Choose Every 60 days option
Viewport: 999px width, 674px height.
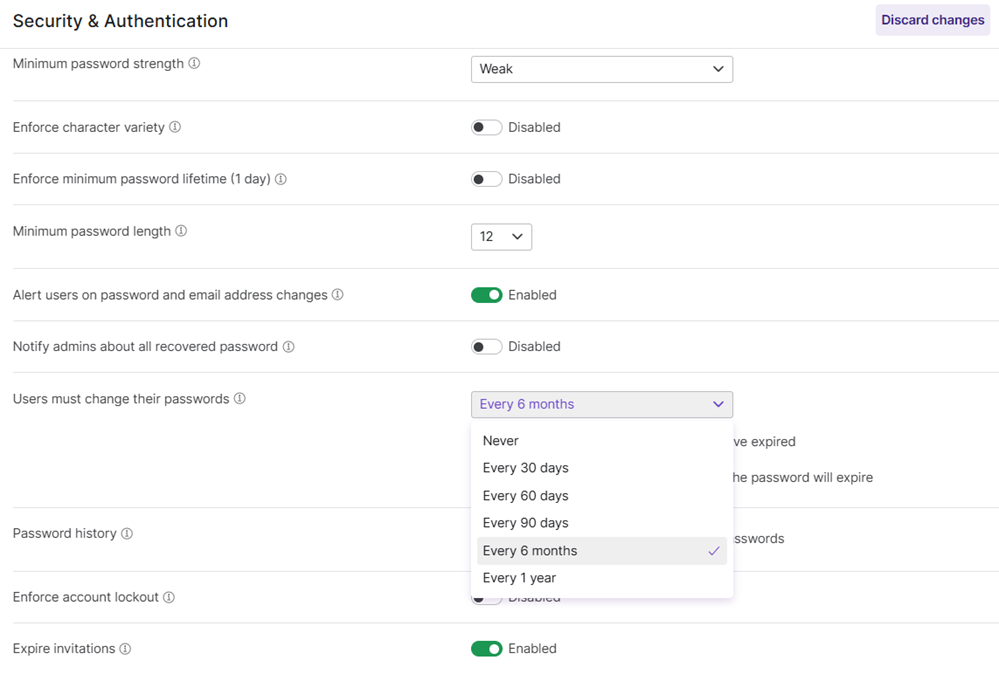(602, 496)
